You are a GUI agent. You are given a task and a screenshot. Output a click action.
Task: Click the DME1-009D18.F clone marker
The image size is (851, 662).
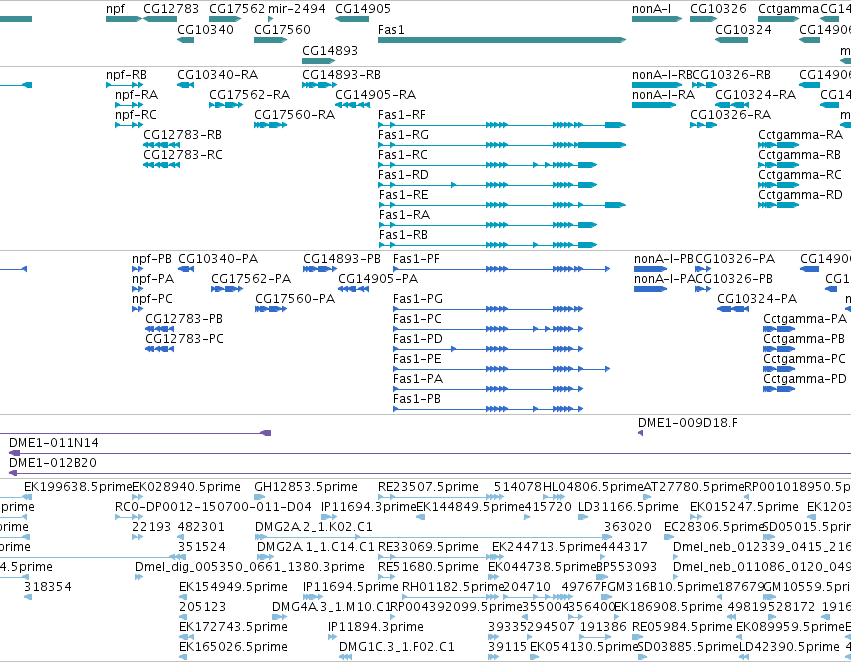[640, 433]
